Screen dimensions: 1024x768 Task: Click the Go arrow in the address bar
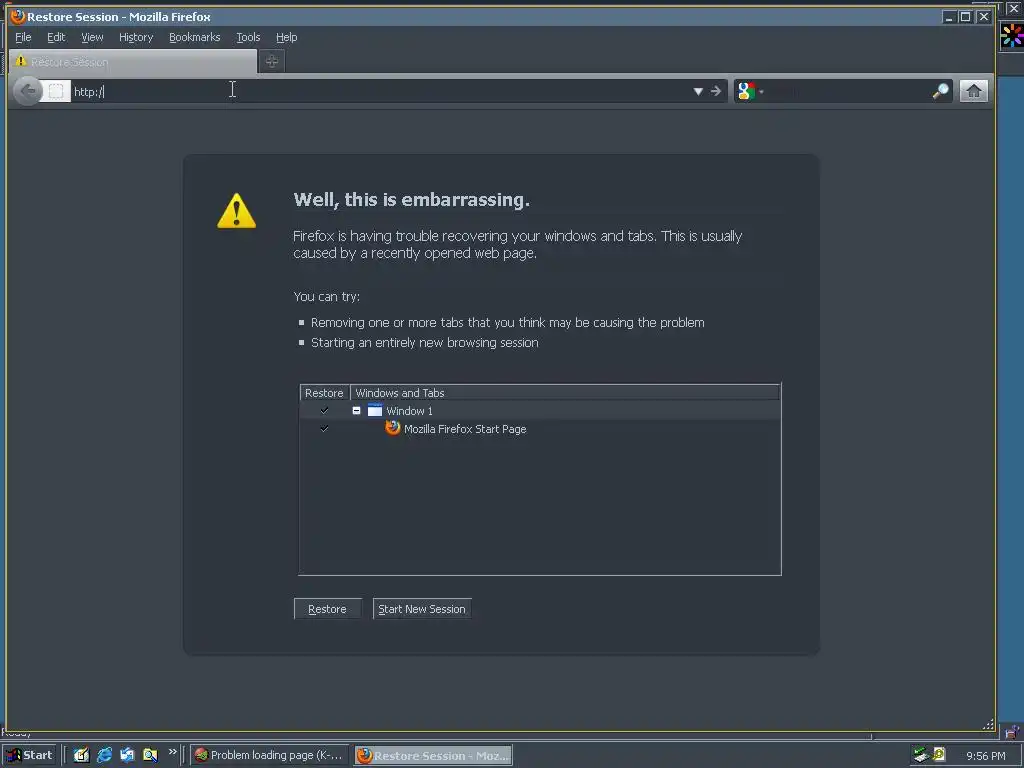[716, 91]
